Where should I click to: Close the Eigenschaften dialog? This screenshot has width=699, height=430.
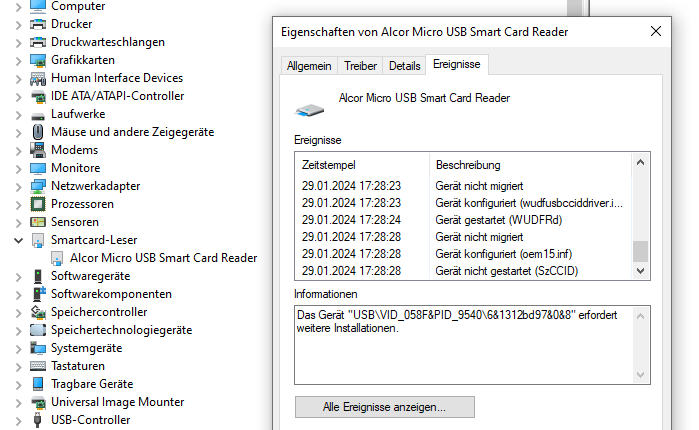click(655, 31)
